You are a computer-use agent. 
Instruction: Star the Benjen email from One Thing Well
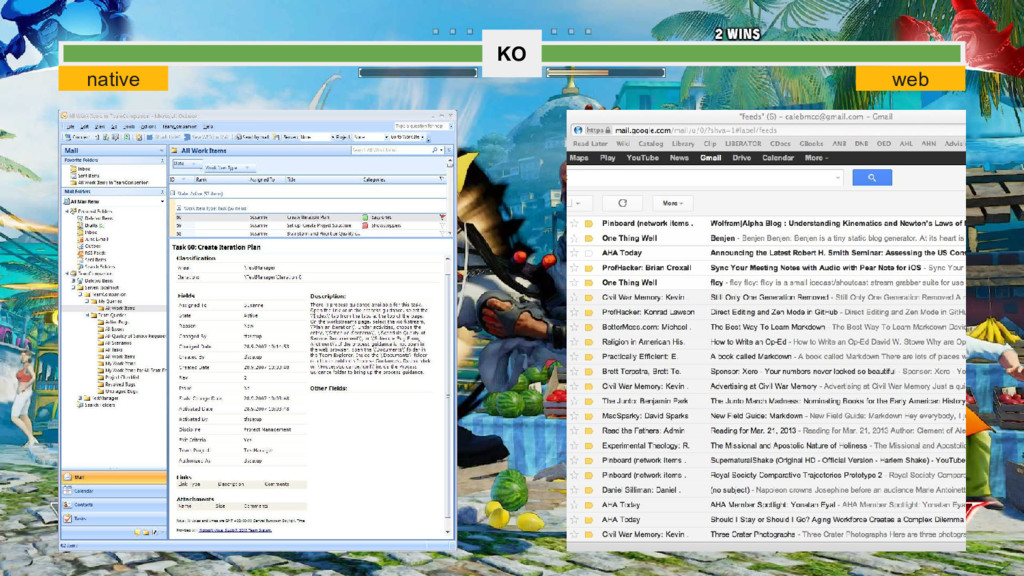coord(575,238)
